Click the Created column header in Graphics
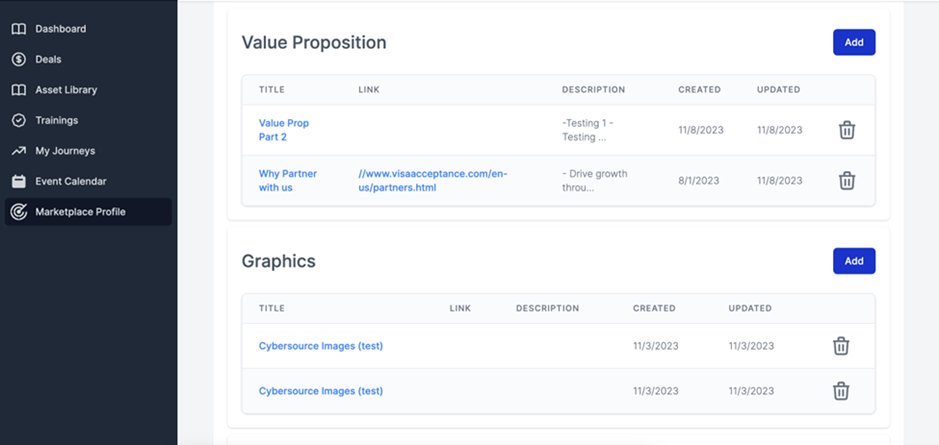The height and width of the screenshot is (445, 939). click(654, 308)
